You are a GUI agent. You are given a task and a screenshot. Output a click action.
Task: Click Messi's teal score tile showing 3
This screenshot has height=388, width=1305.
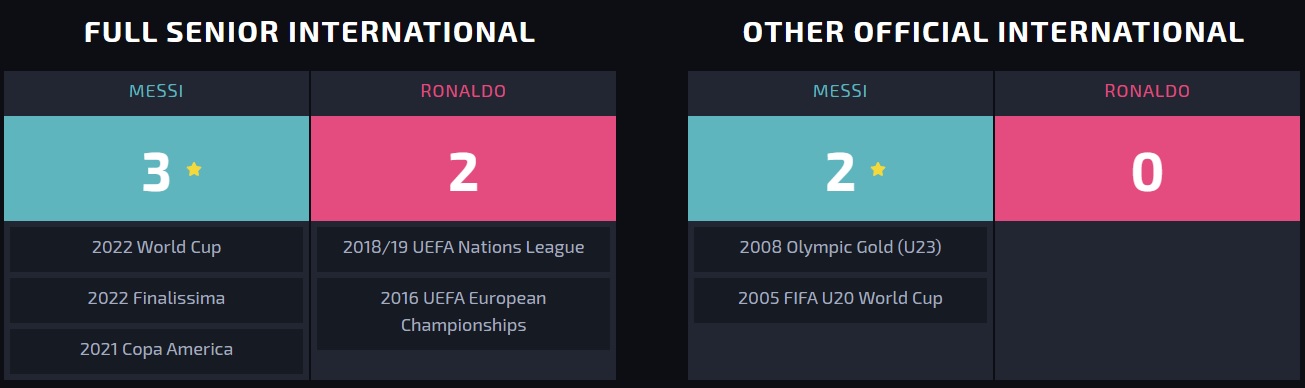[156, 169]
